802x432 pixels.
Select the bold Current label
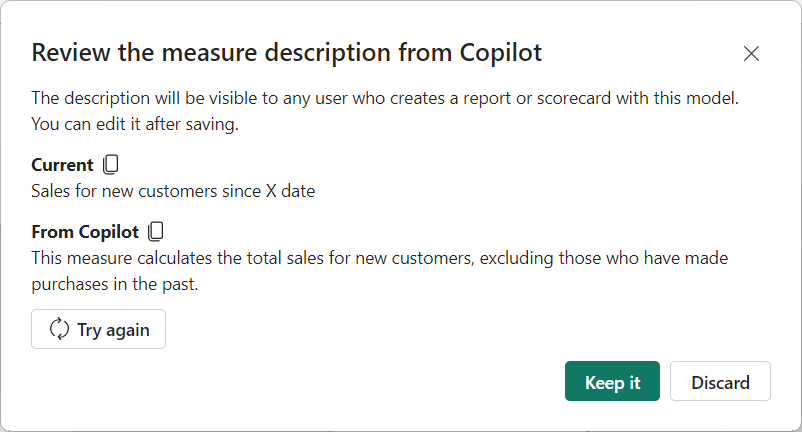pos(62,165)
